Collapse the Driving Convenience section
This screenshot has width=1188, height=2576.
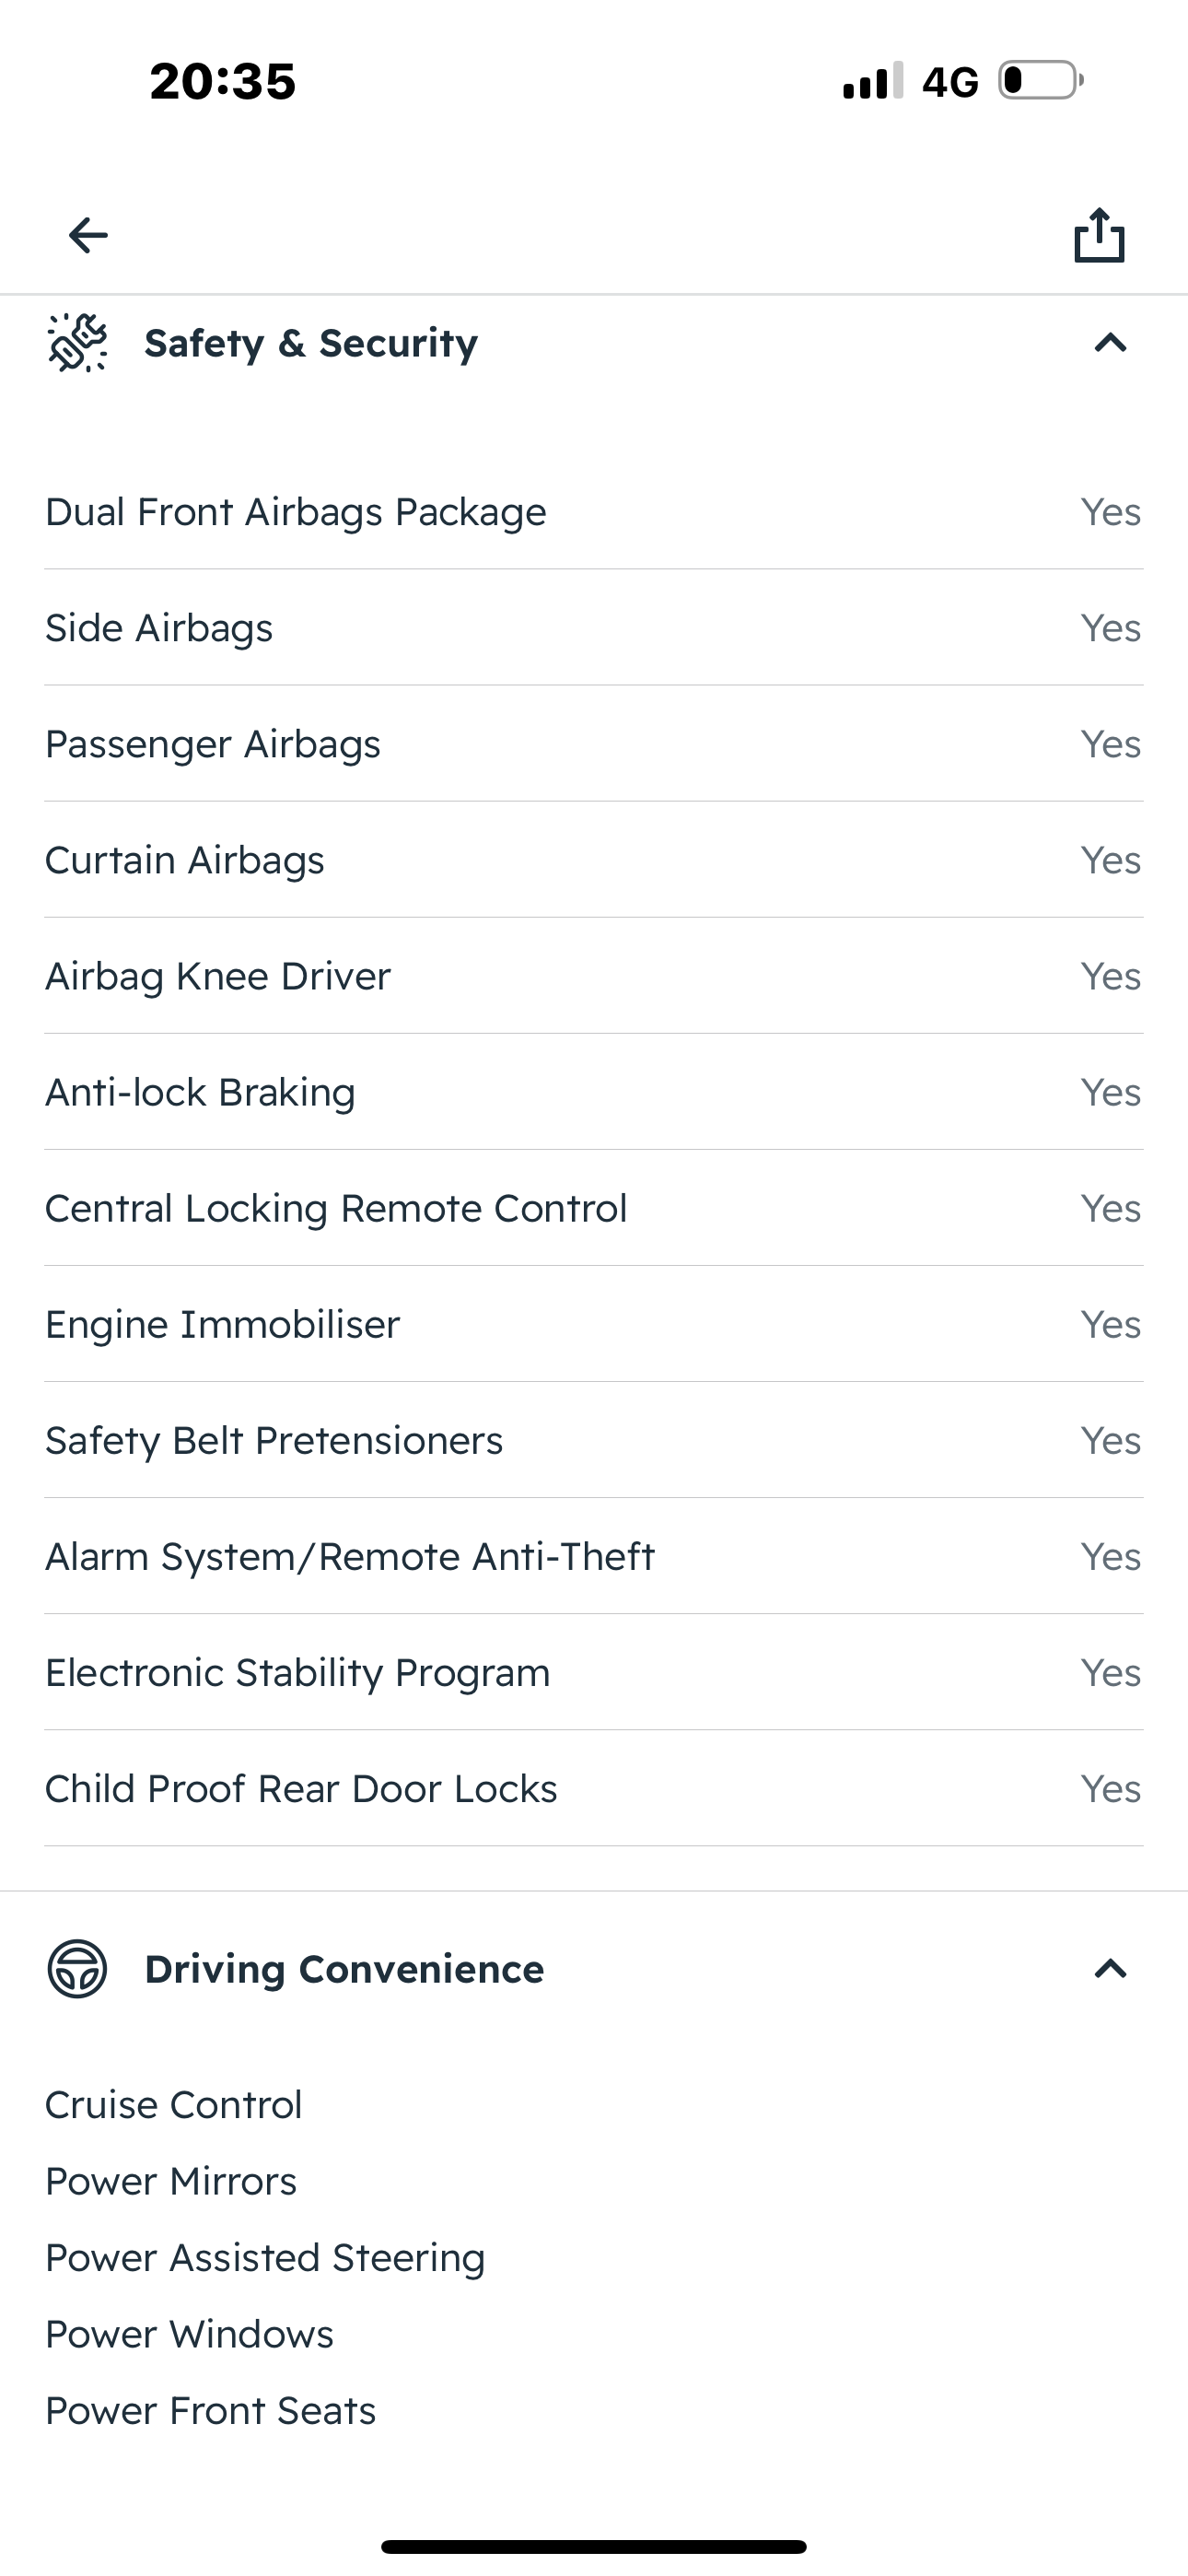click(1110, 1969)
